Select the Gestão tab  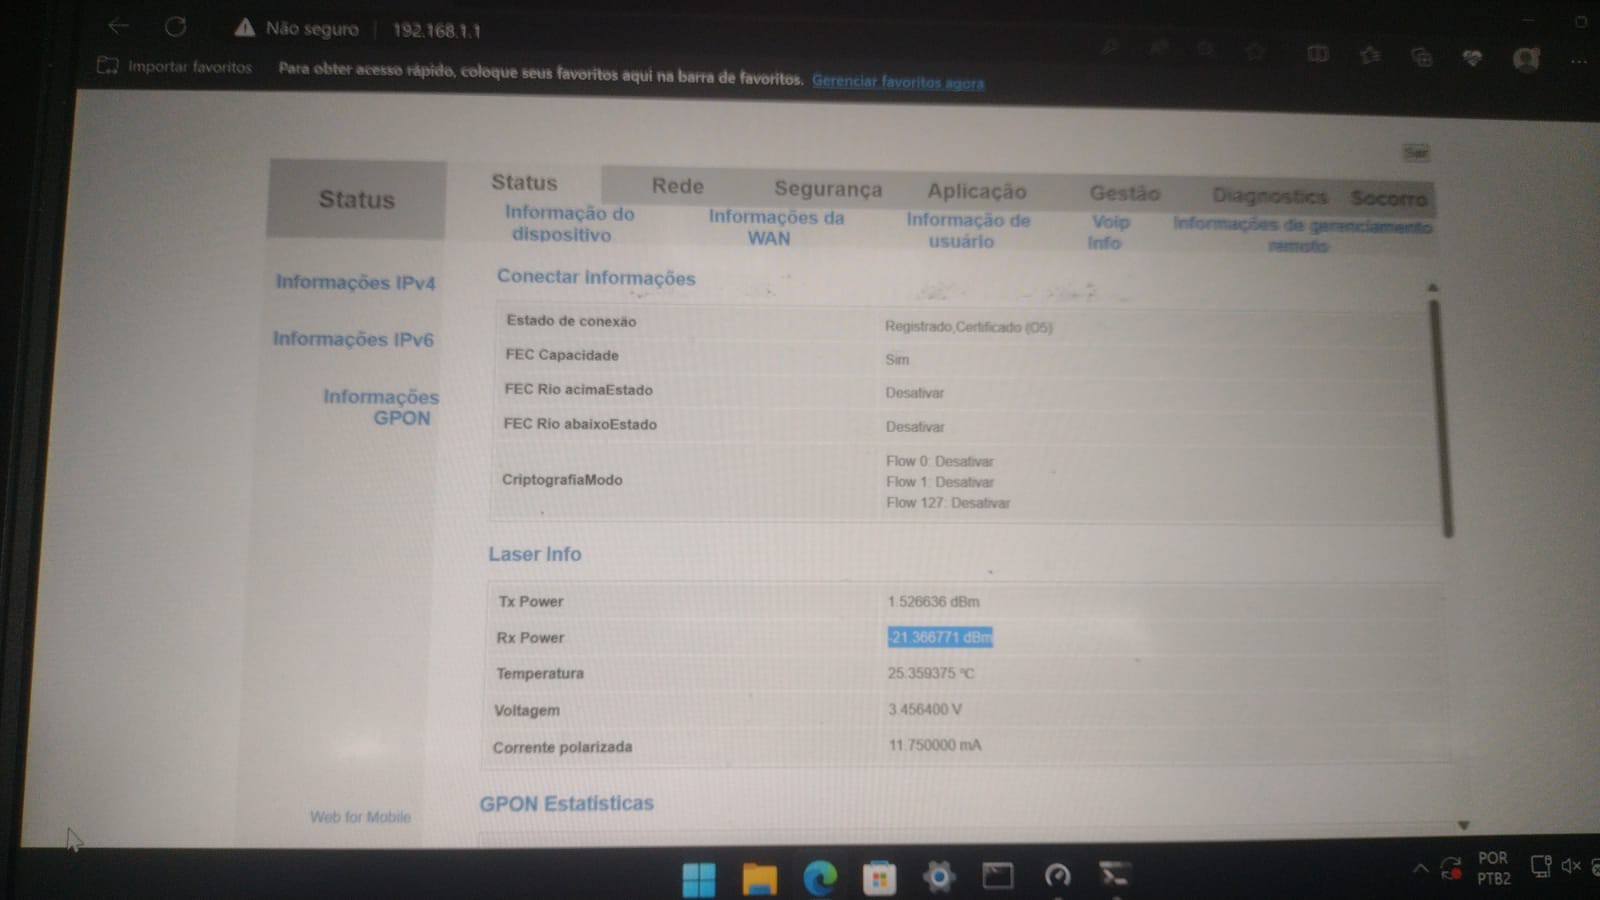coord(1124,193)
